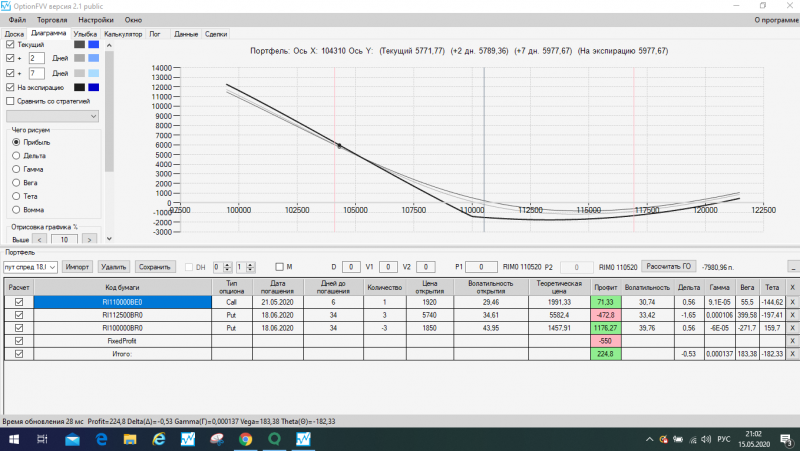
Task: Open the Торговля menu
Action: pos(52,20)
